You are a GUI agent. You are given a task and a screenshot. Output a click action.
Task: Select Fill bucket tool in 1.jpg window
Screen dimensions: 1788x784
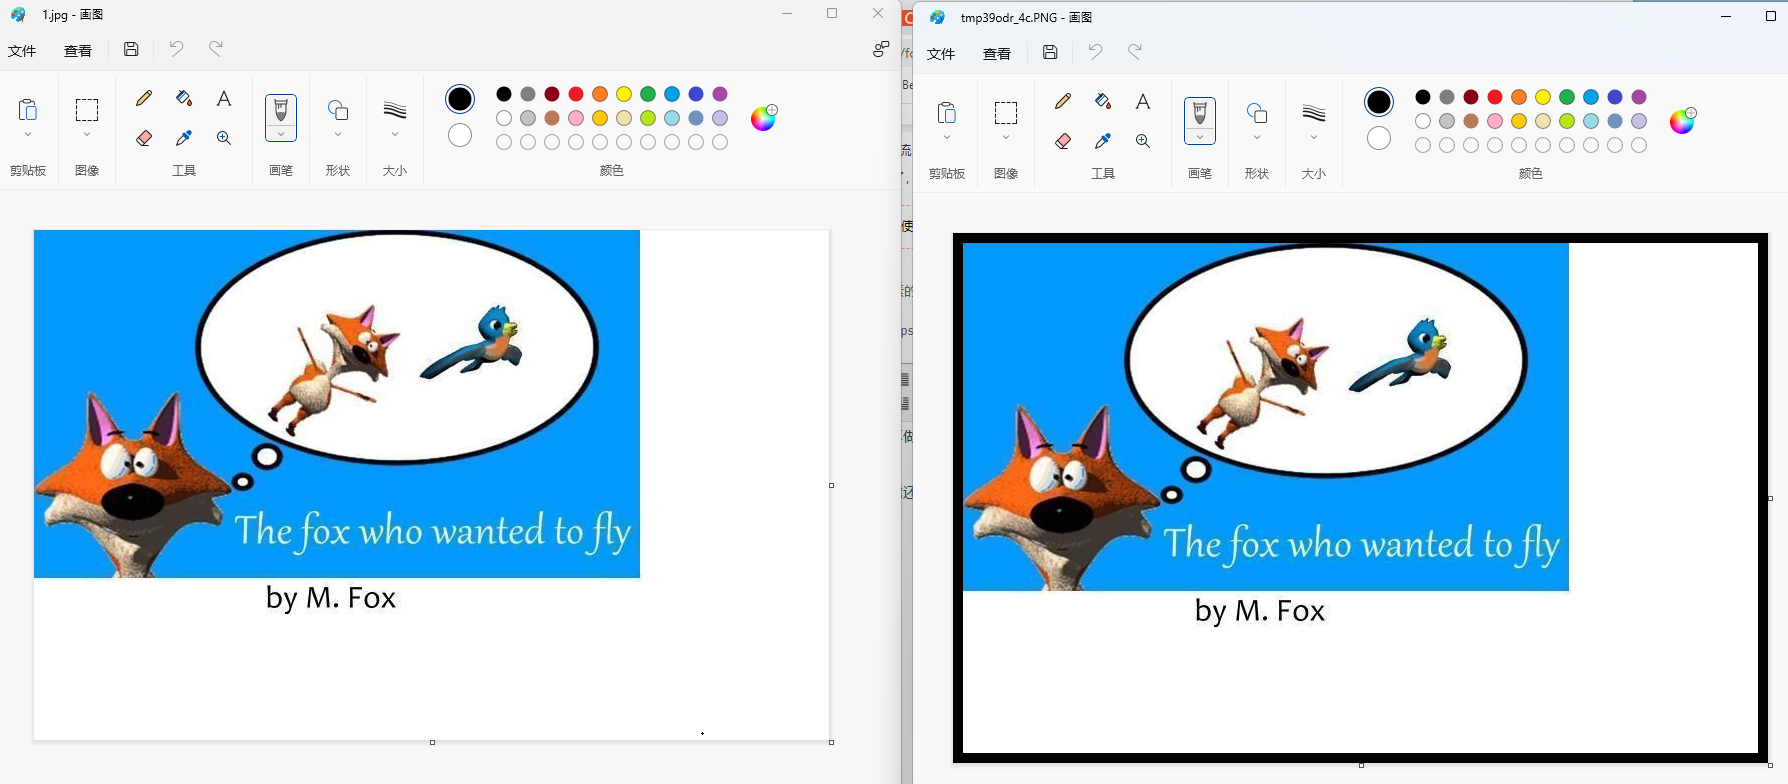pyautogui.click(x=184, y=98)
